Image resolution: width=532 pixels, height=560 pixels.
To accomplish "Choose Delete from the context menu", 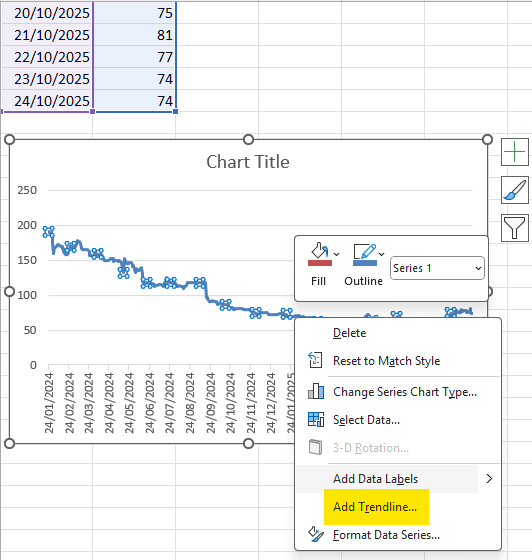I will coord(350,333).
